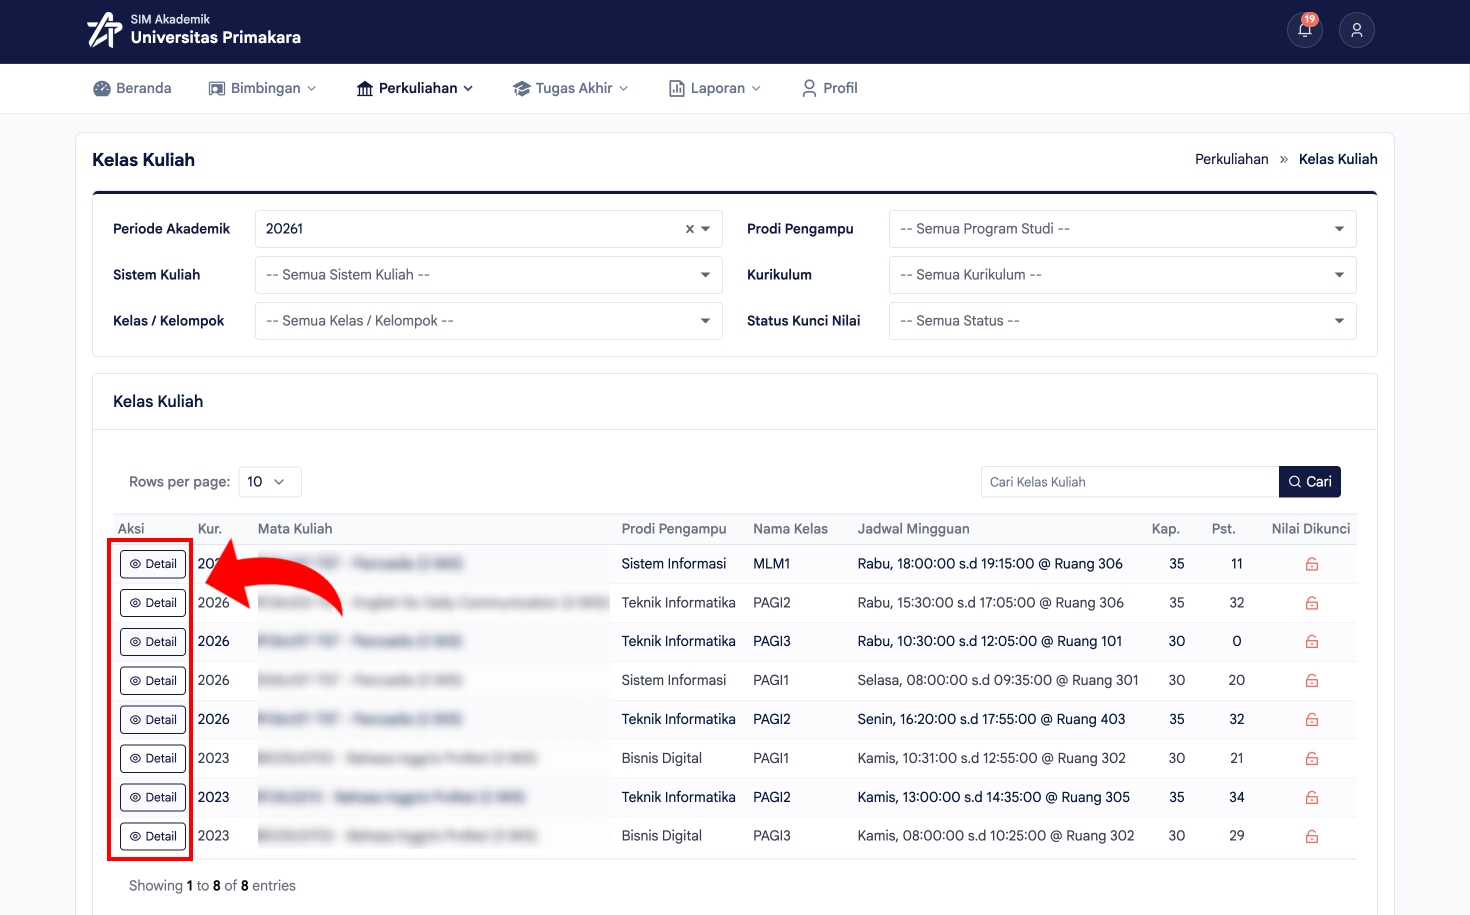
Task: Open the Sistem Kuliah dropdown
Action: pos(489,275)
